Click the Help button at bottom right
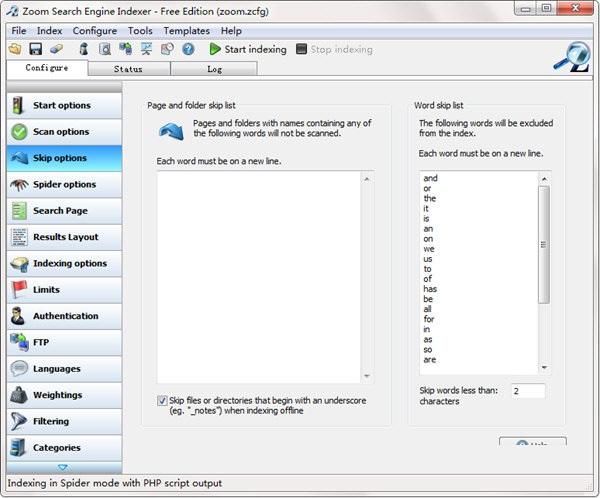 (532, 443)
